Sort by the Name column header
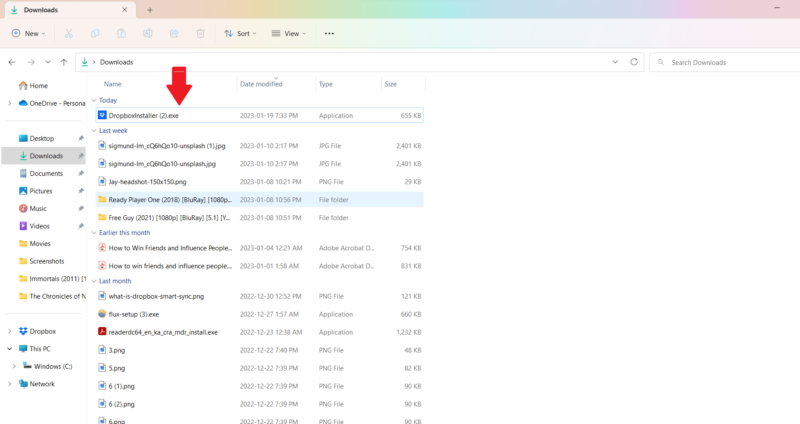The height and width of the screenshot is (424, 800). (113, 84)
